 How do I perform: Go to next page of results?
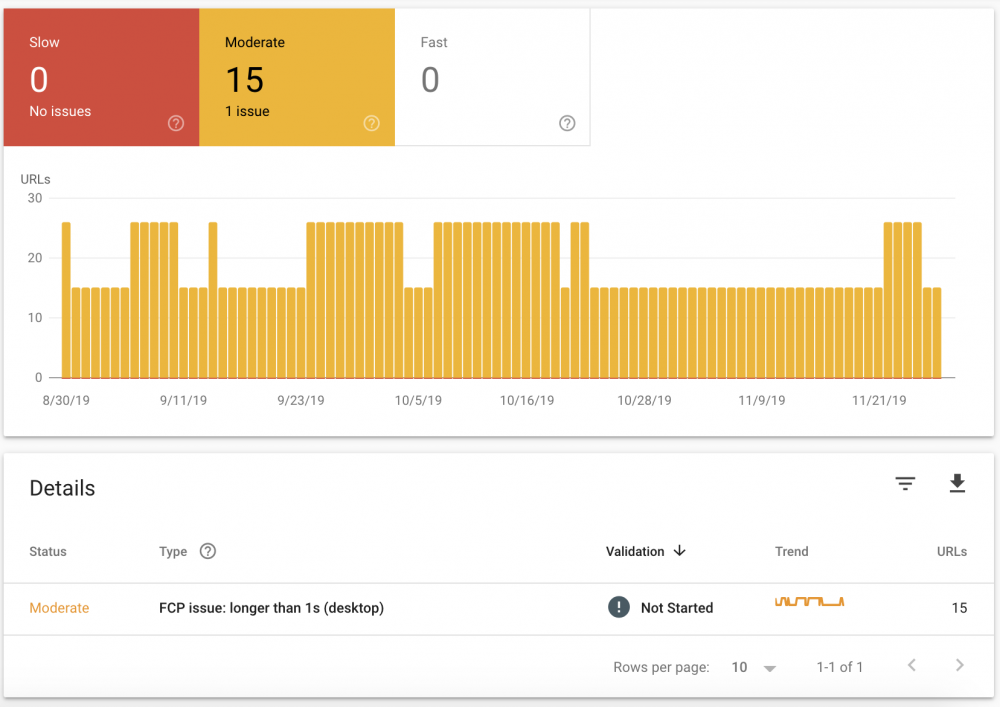(959, 666)
